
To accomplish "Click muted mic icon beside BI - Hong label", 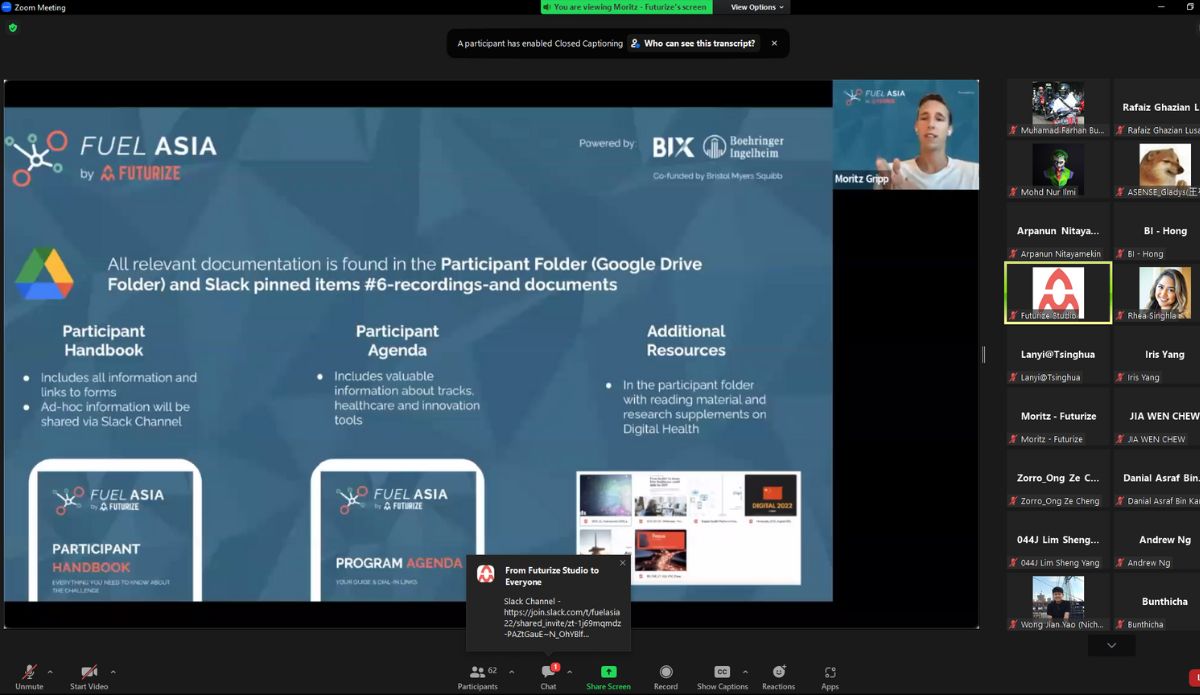I will [x=1121, y=254].
